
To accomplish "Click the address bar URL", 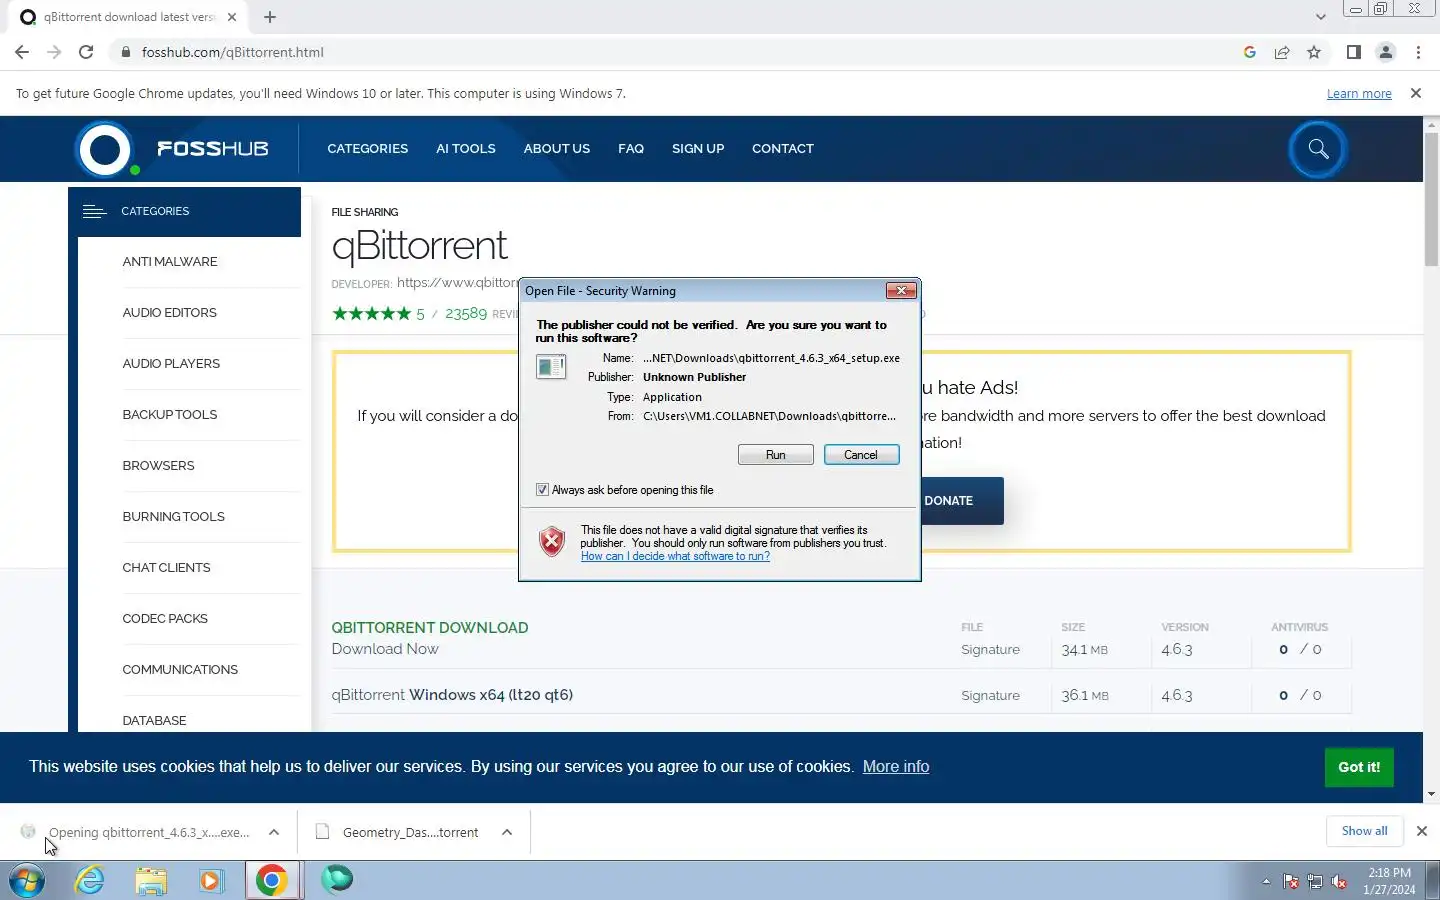I will (233, 52).
